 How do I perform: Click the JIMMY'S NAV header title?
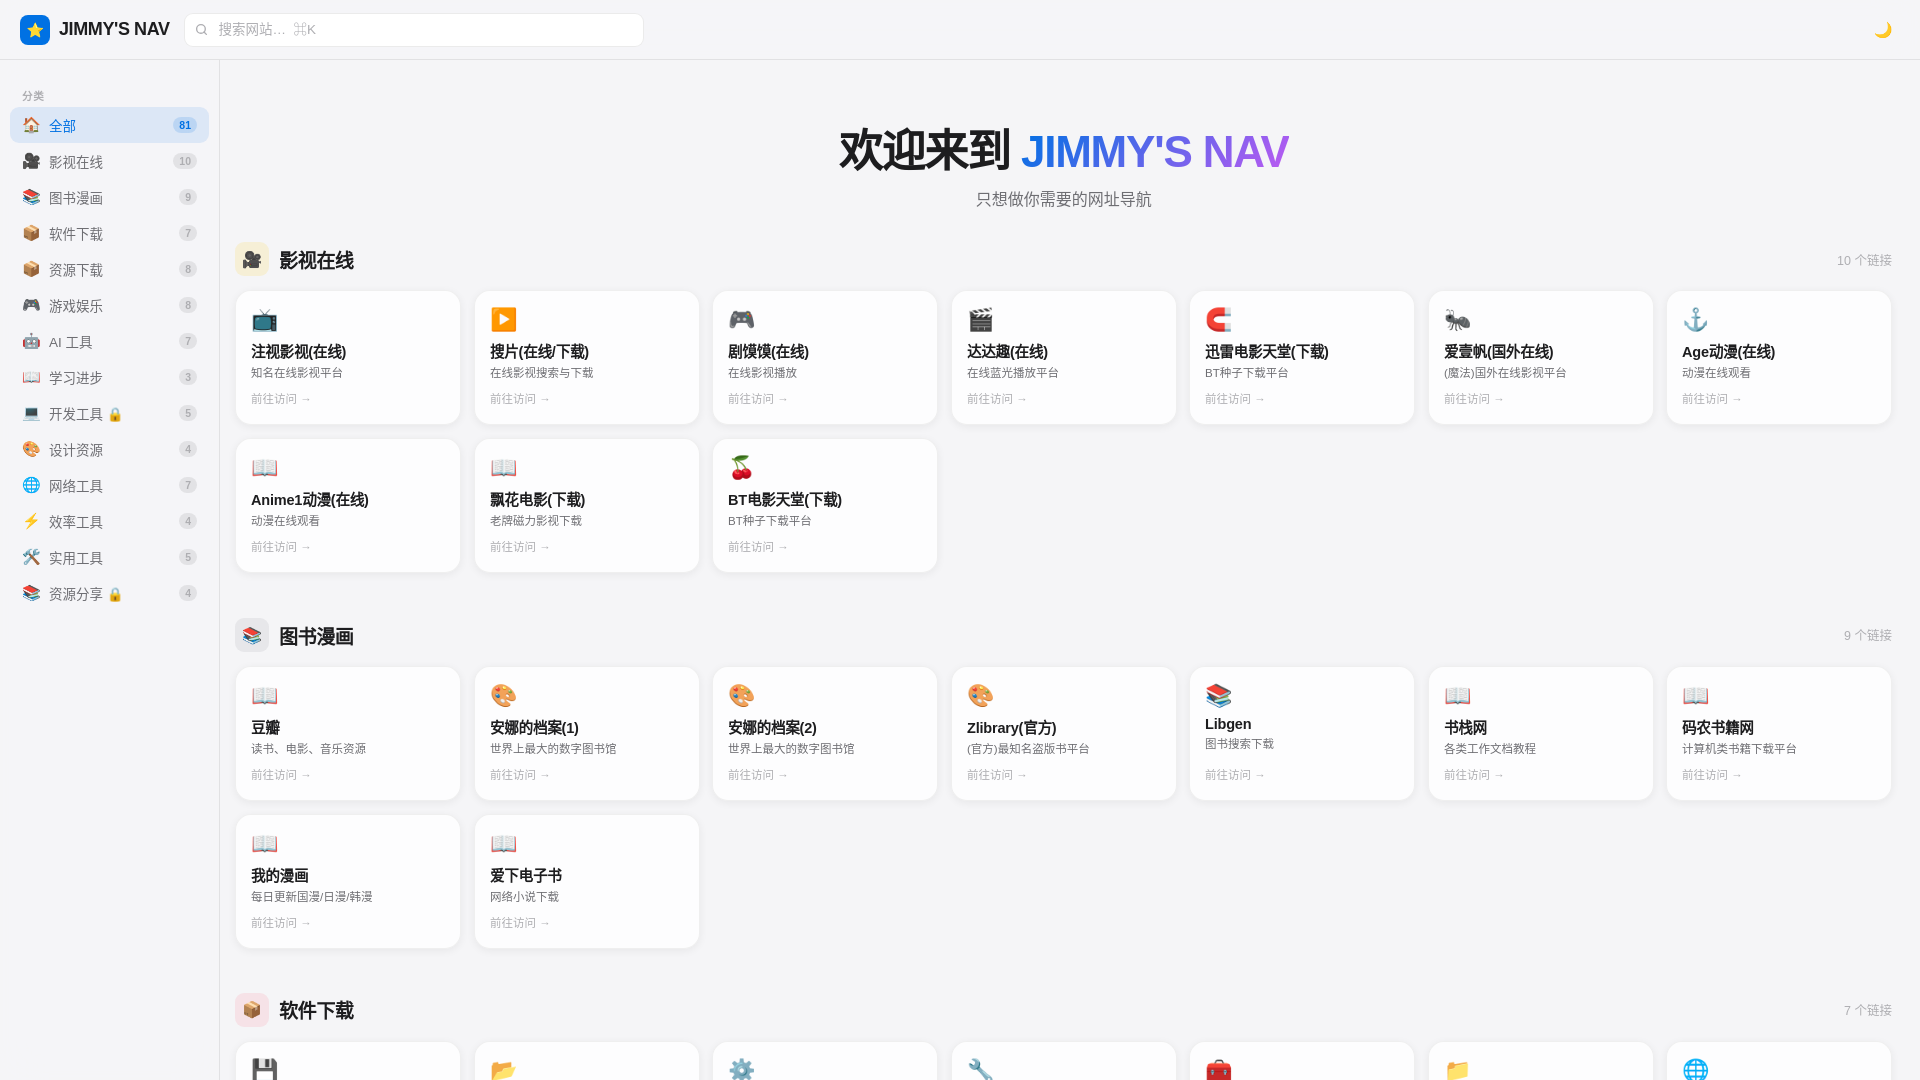point(114,30)
